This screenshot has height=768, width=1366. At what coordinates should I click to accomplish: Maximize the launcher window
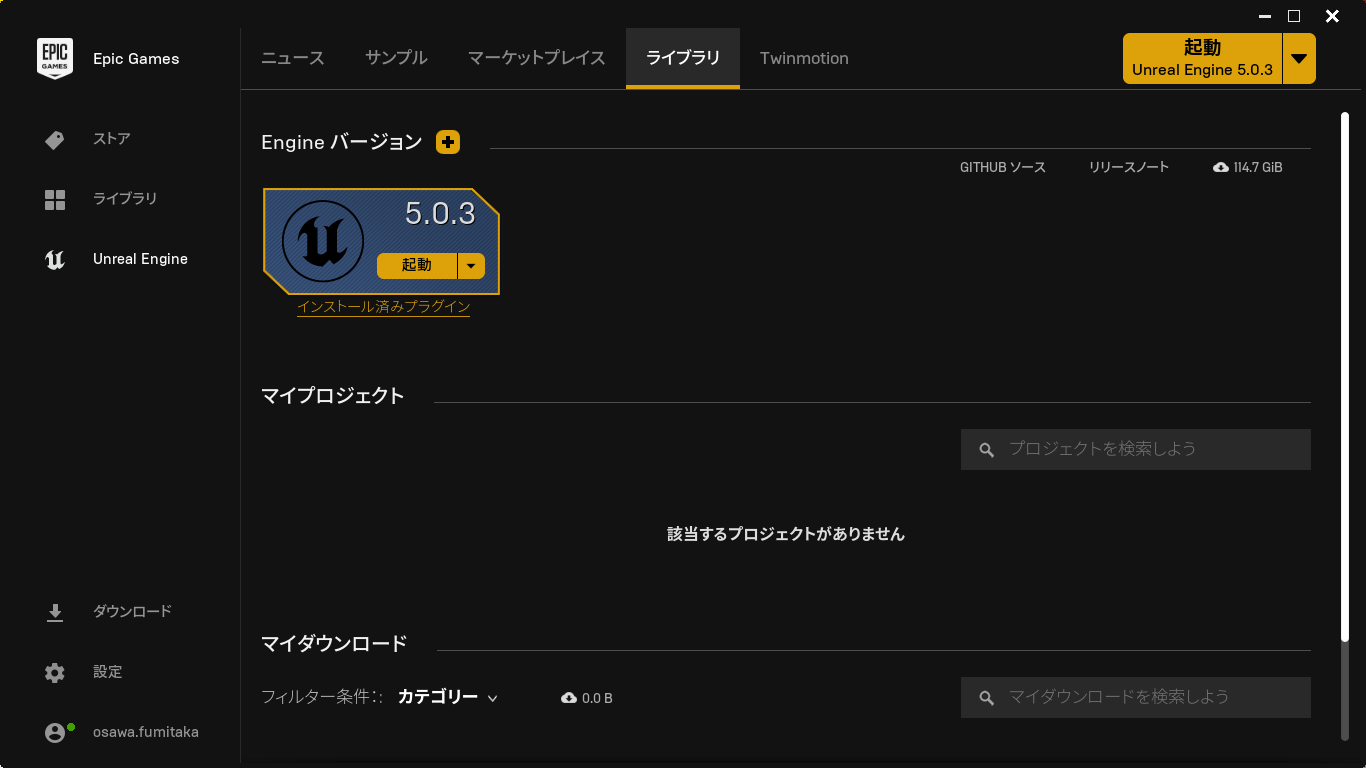tap(1294, 16)
